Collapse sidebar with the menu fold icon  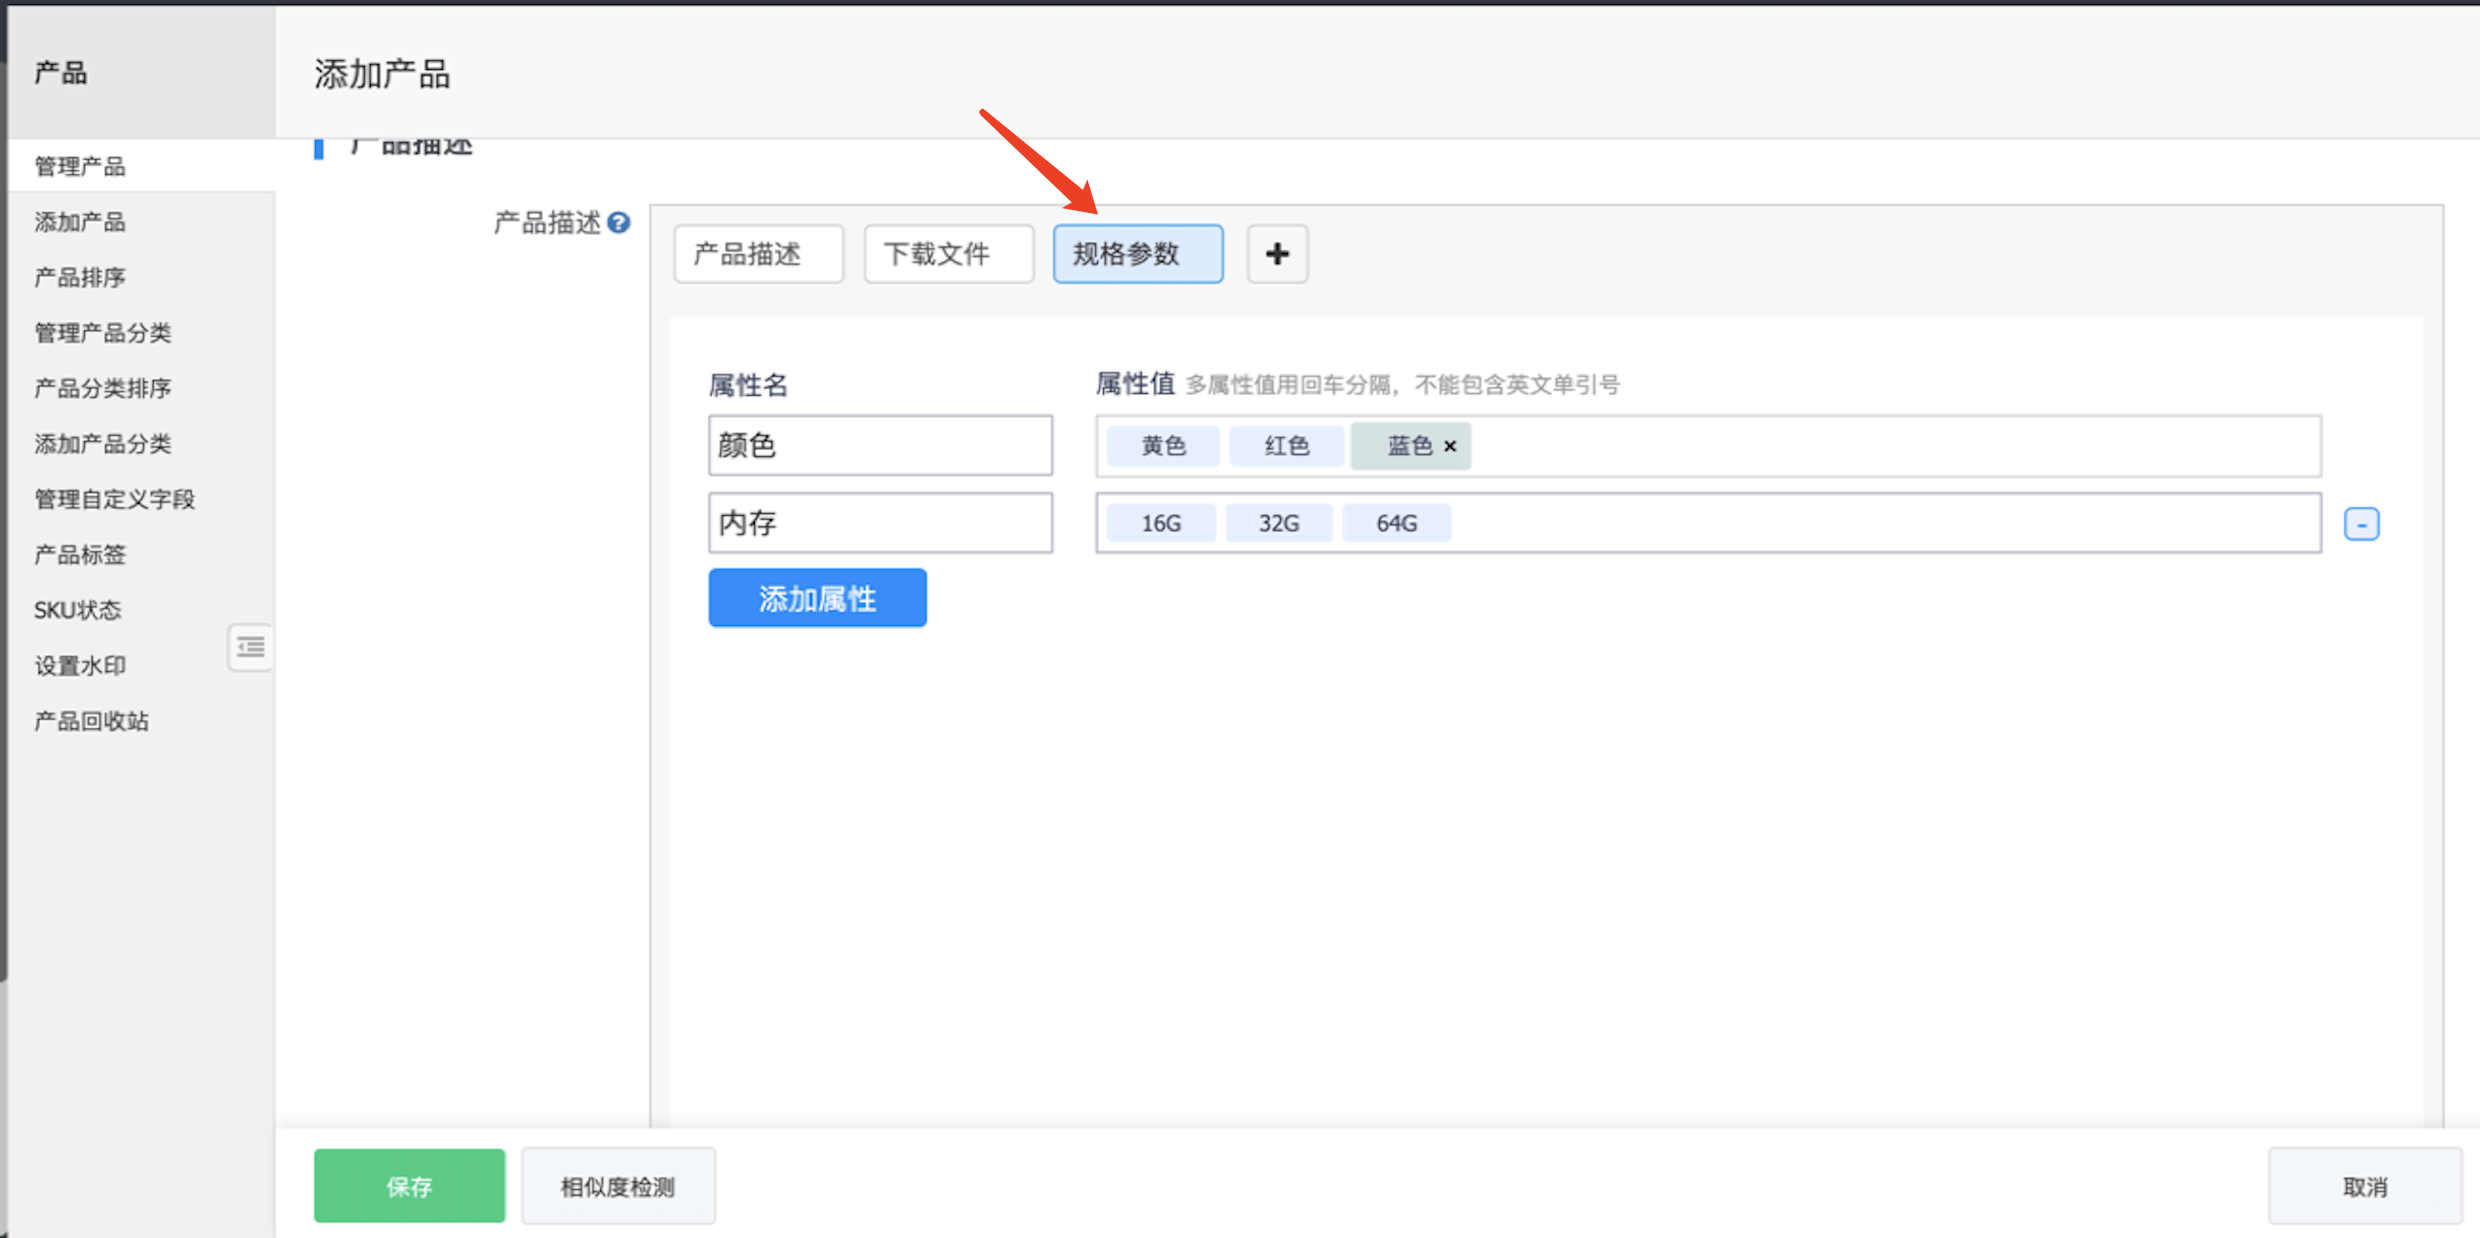250,647
